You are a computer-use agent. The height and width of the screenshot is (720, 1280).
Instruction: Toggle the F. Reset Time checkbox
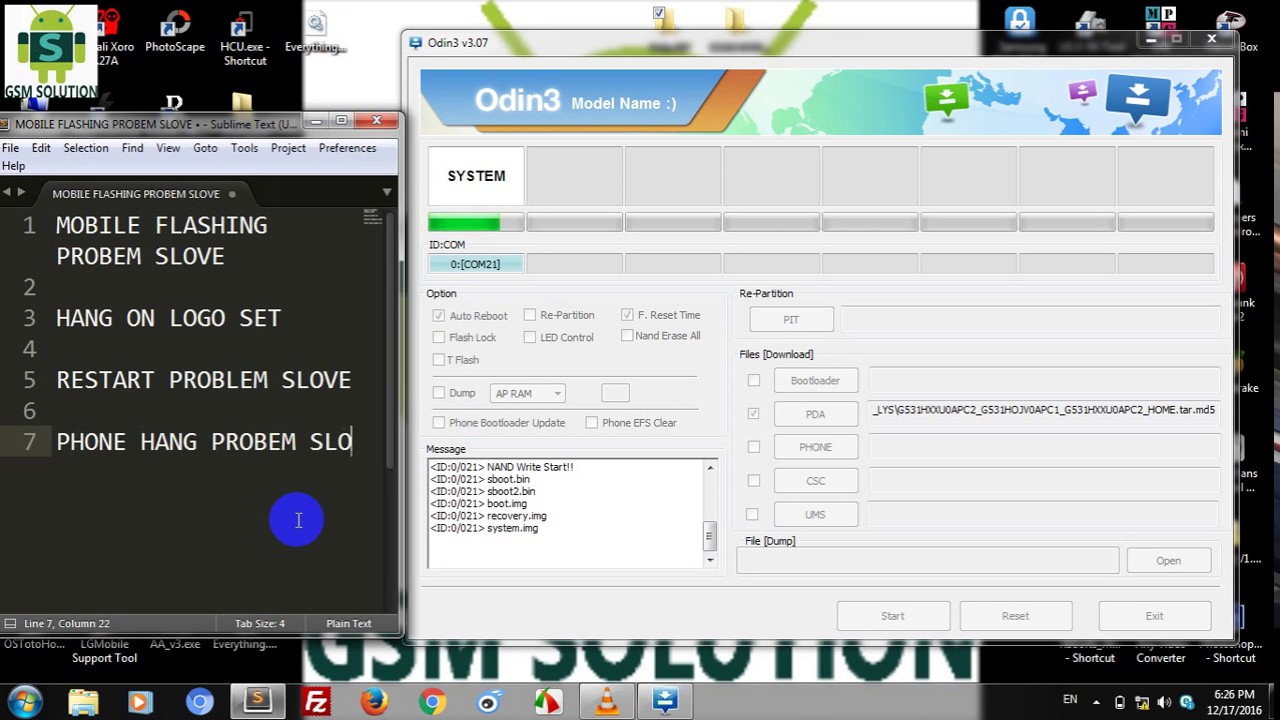tap(627, 315)
